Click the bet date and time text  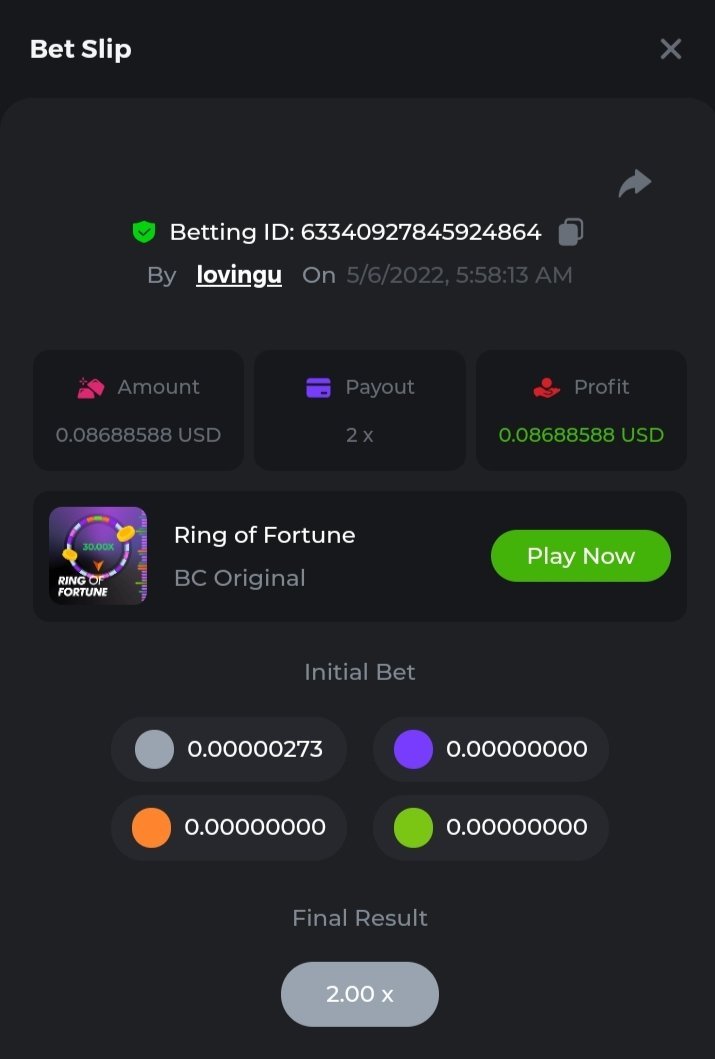click(460, 275)
